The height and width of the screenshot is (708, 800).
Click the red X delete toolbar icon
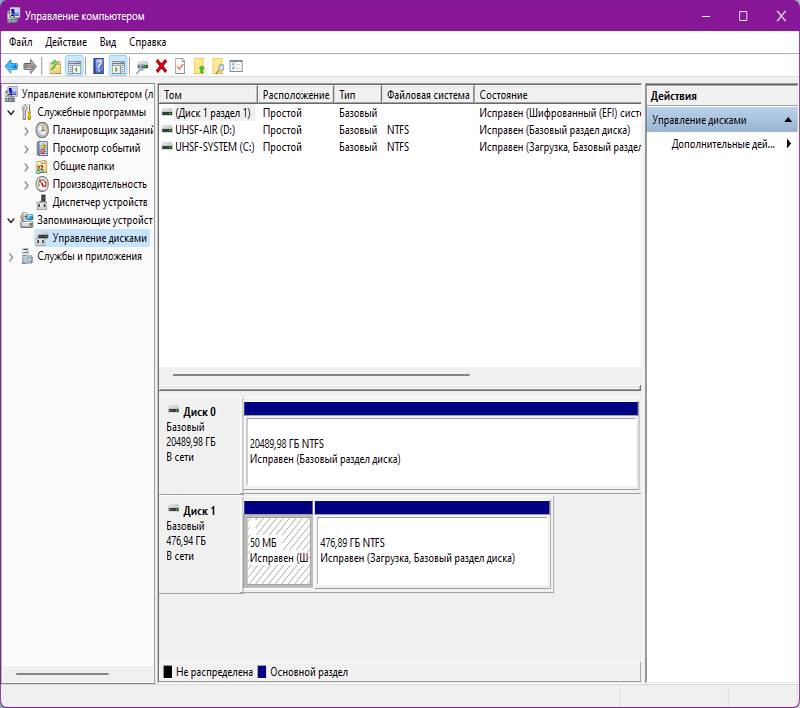tap(161, 66)
